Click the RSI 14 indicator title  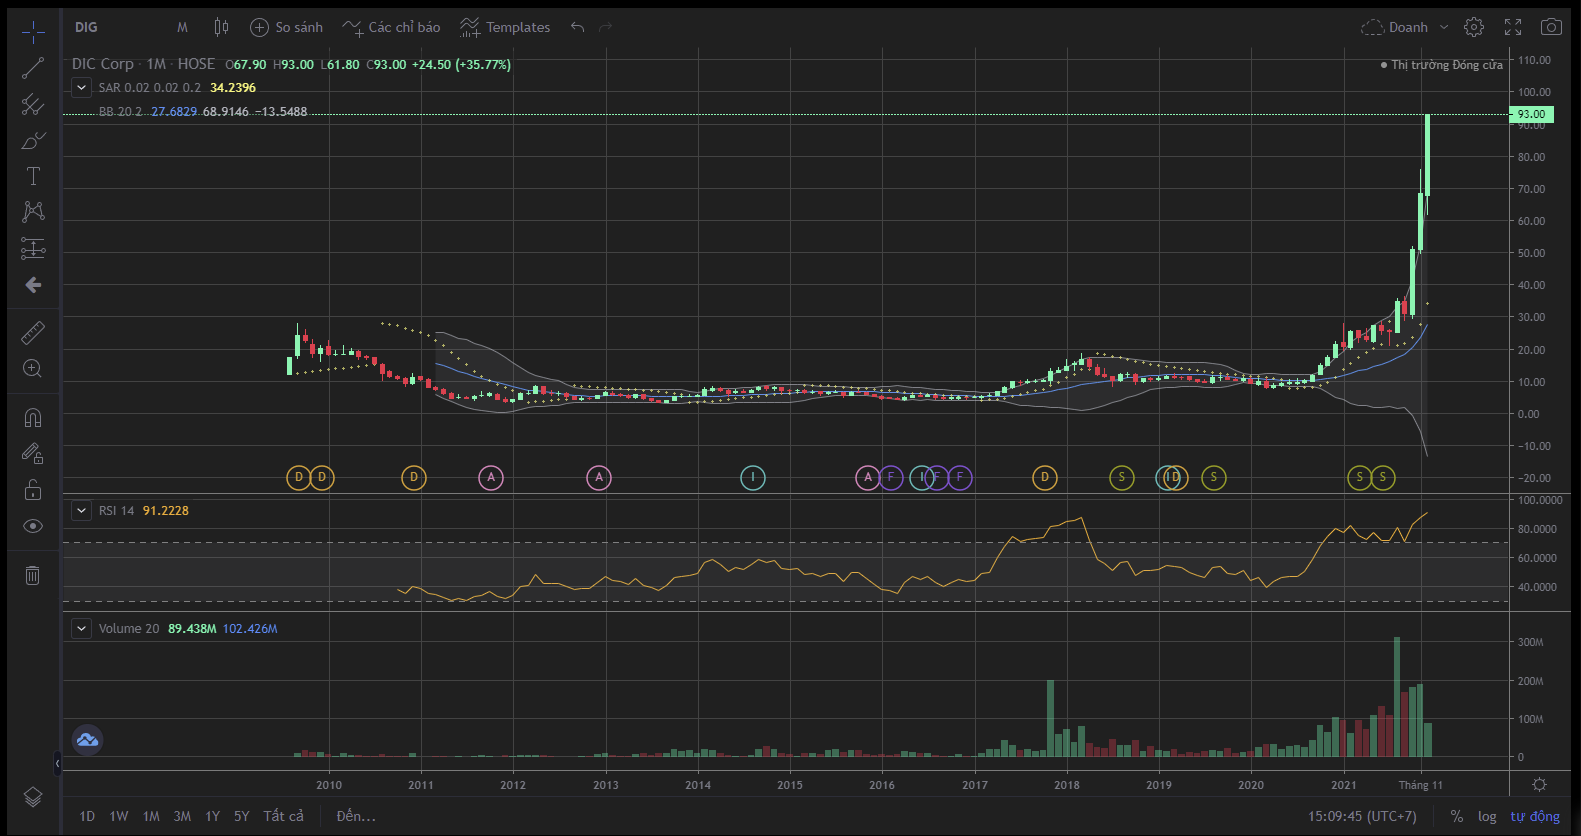tap(116, 510)
